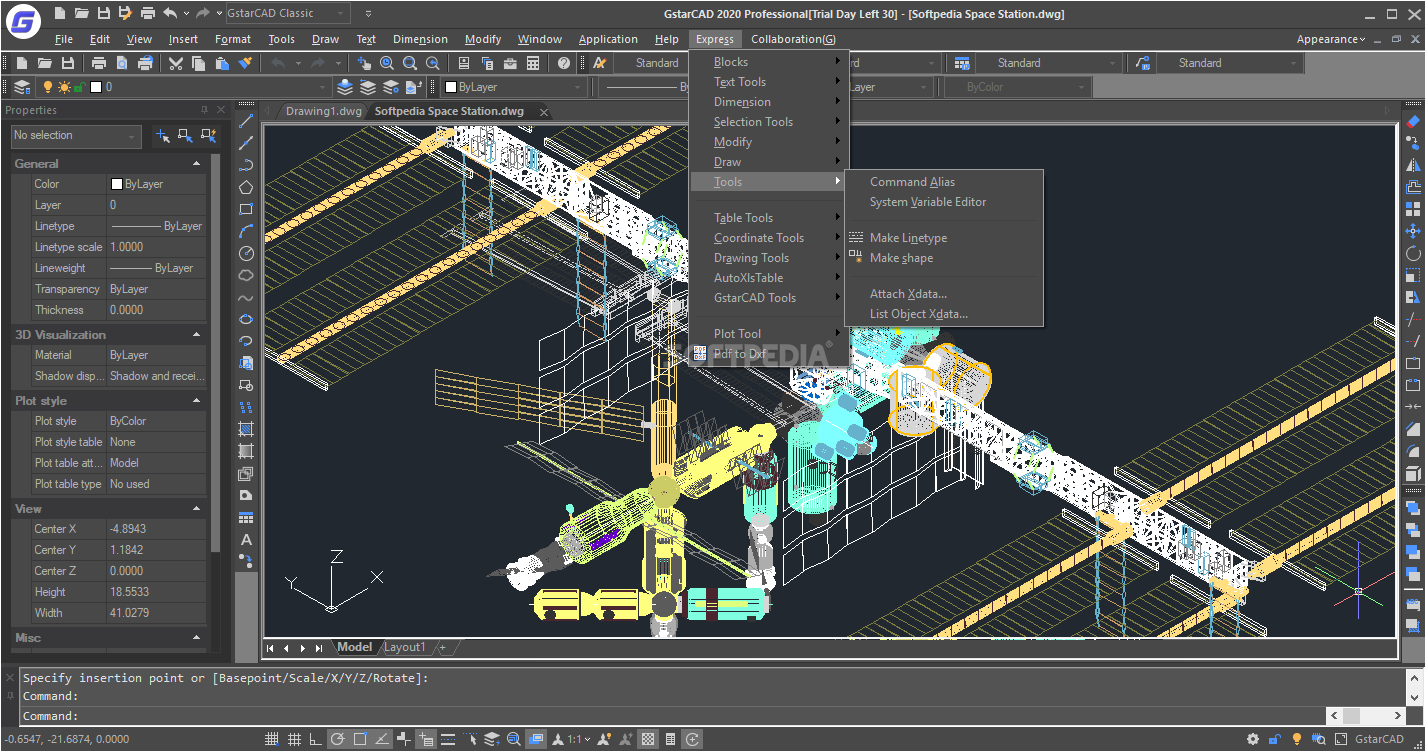Open the Layer Properties Manager icon

(x=22, y=87)
